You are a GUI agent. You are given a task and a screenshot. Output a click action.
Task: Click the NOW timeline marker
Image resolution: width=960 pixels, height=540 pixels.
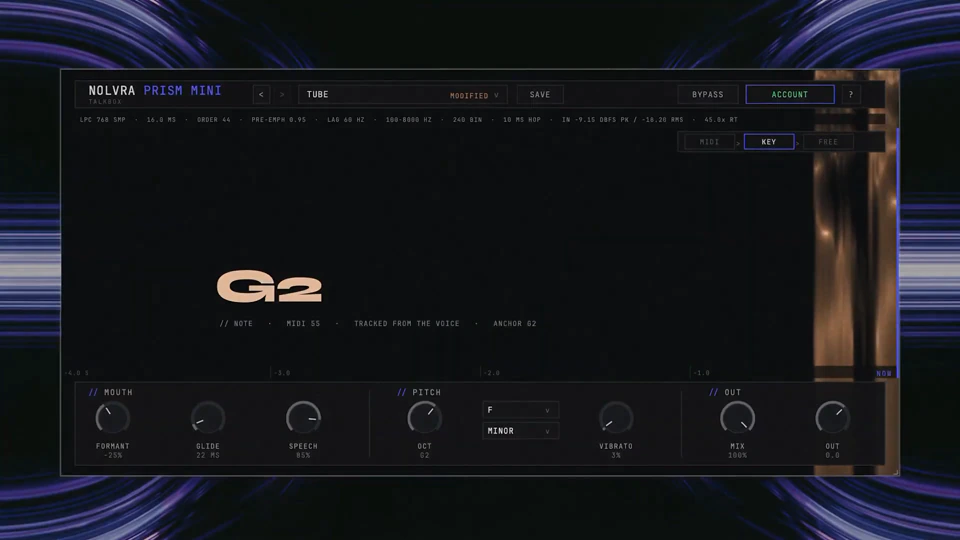(883, 373)
